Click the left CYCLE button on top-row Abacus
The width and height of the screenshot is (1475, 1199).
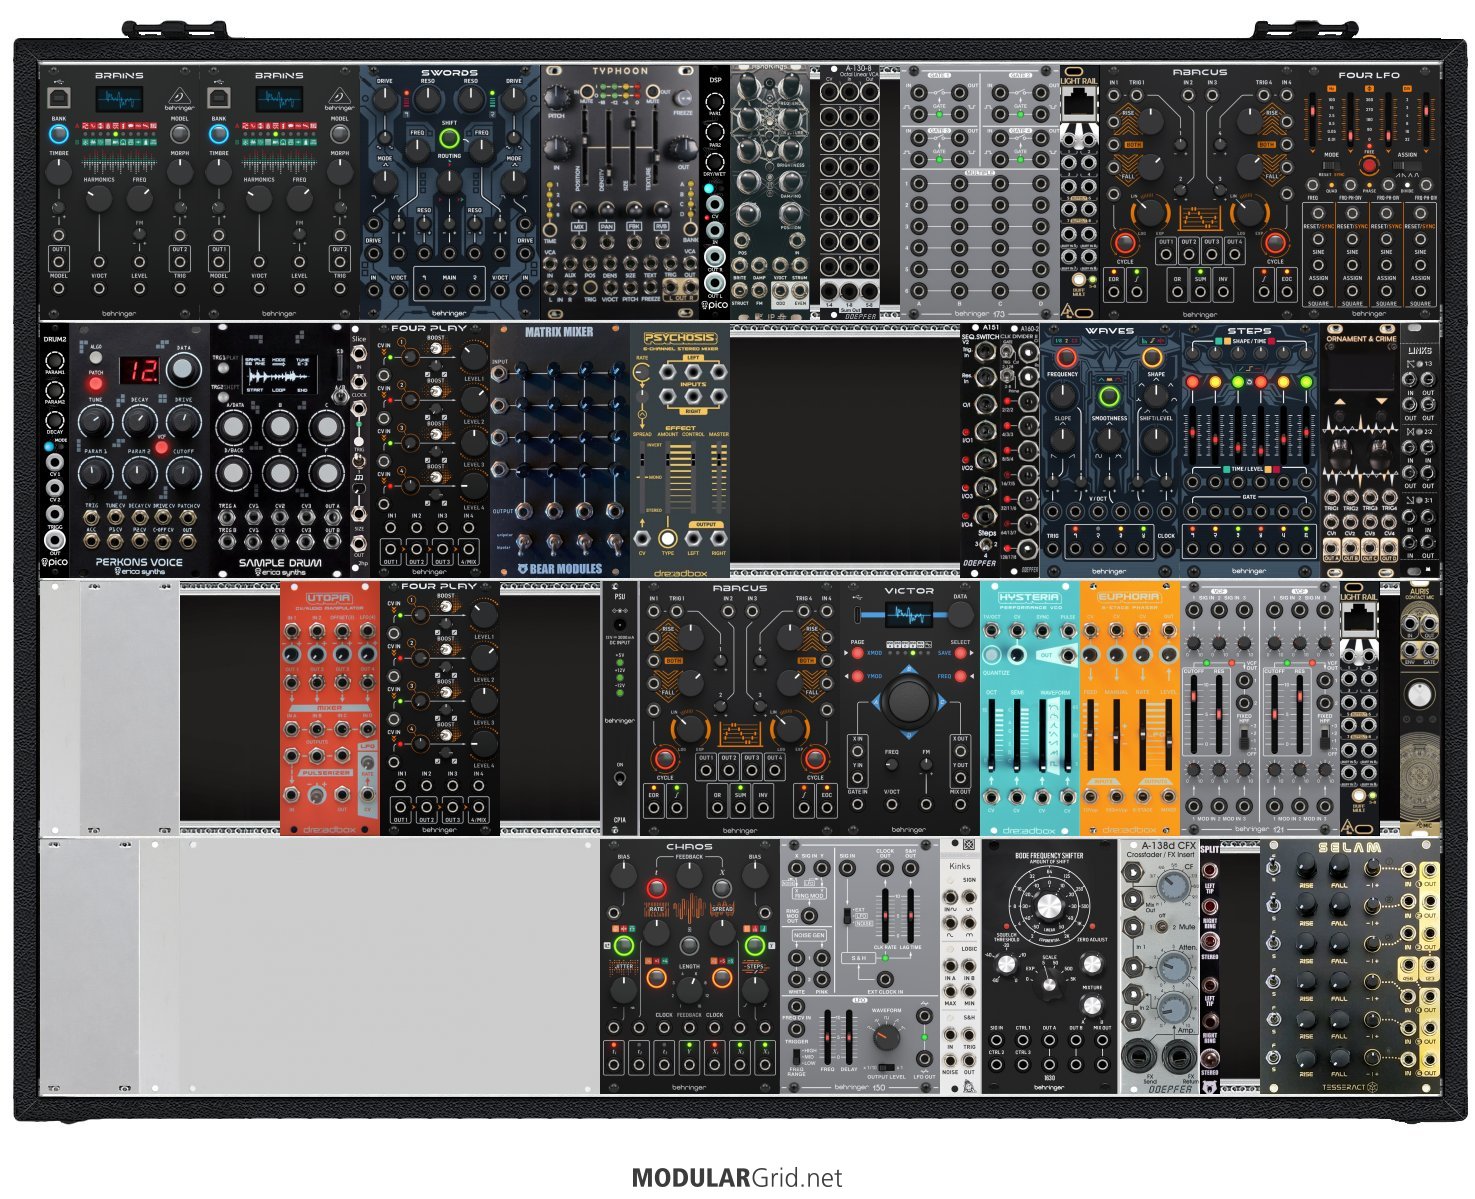click(1125, 243)
